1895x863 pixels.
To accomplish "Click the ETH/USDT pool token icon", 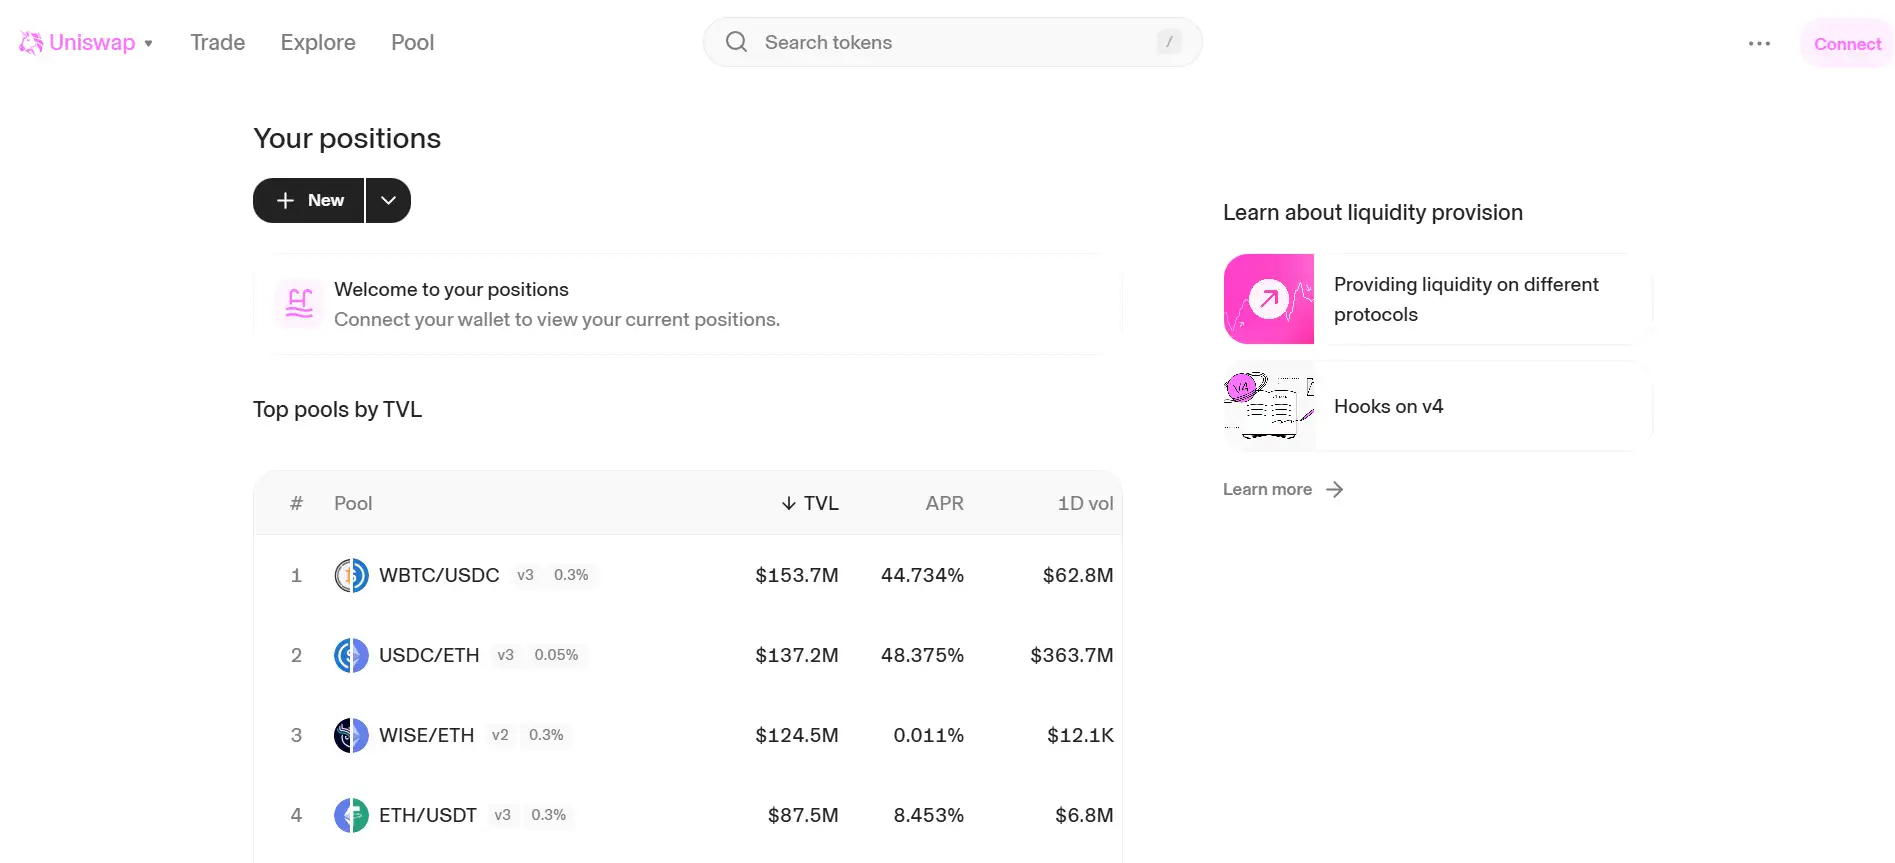I will click(x=351, y=816).
